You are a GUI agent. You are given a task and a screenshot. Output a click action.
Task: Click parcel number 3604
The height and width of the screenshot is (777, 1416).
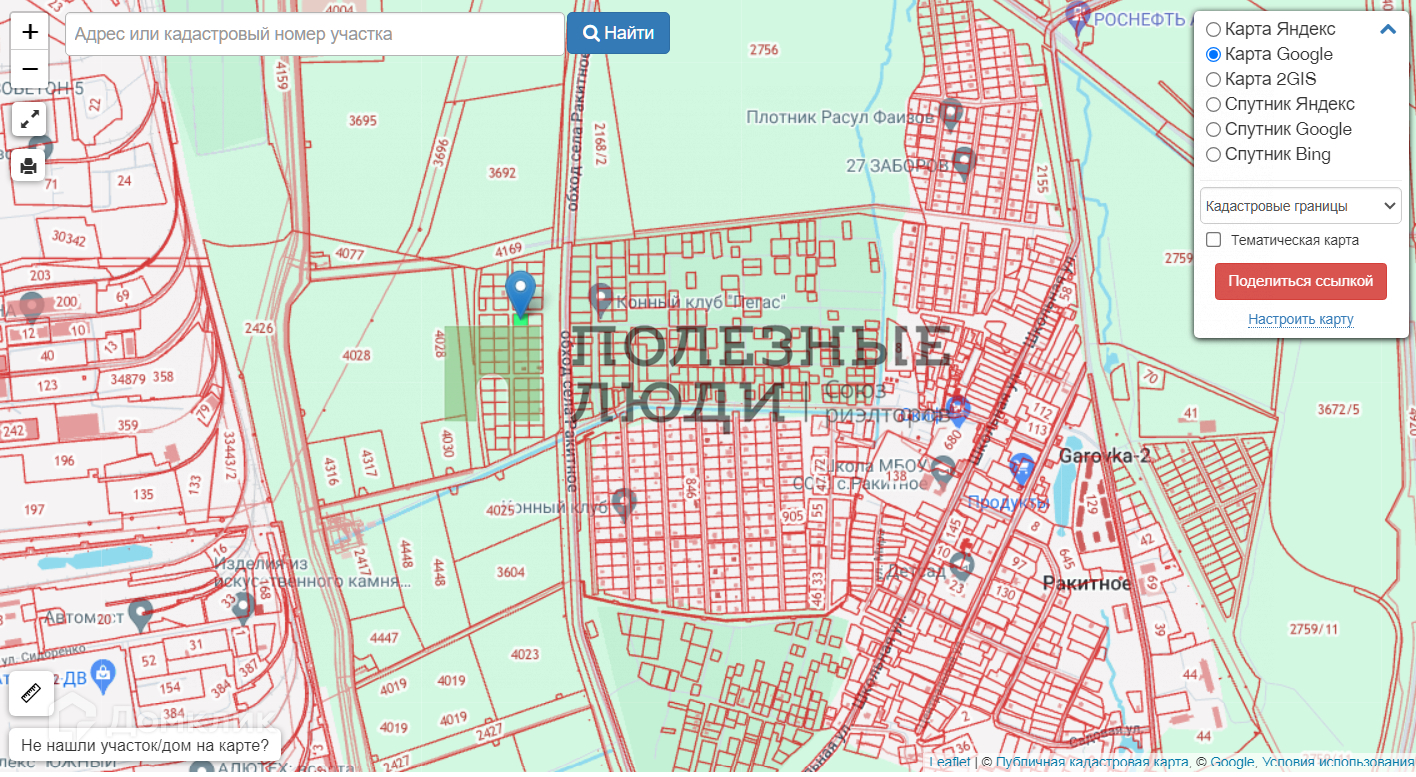[510, 572]
